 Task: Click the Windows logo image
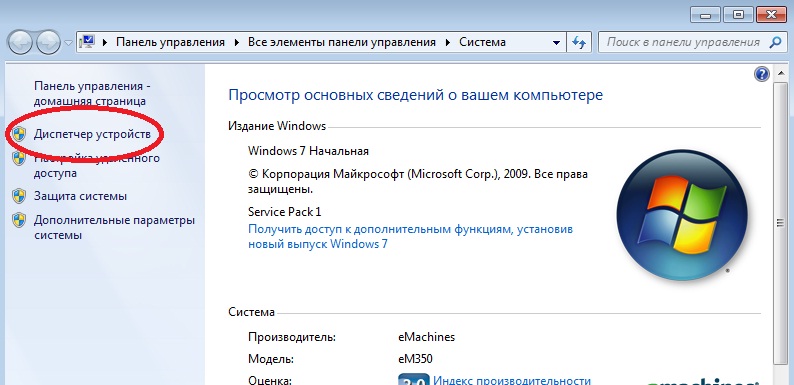pyautogui.click(x=682, y=215)
